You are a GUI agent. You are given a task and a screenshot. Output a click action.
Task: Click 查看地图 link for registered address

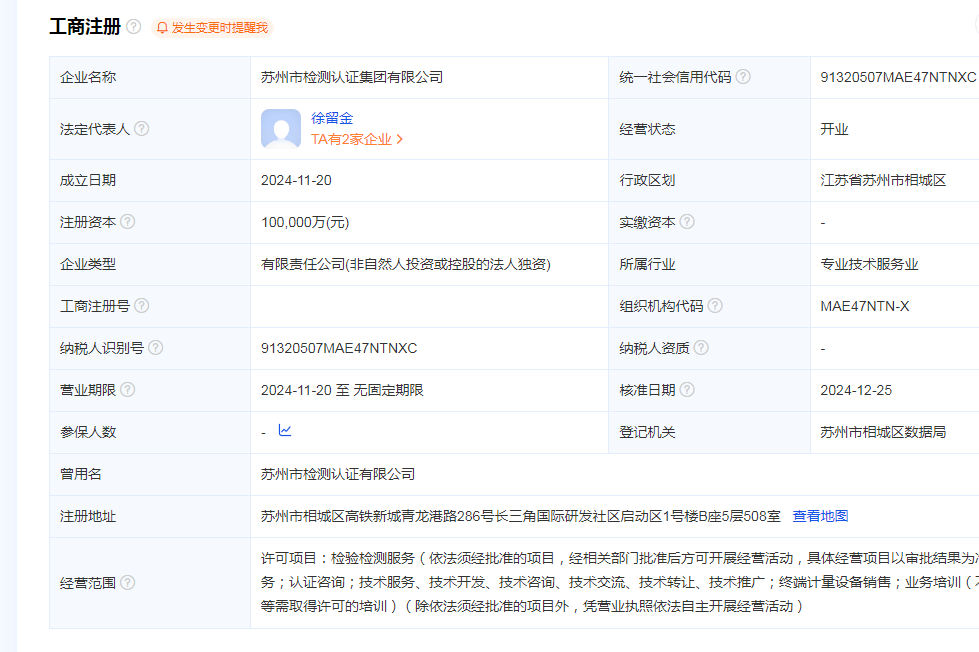click(820, 516)
